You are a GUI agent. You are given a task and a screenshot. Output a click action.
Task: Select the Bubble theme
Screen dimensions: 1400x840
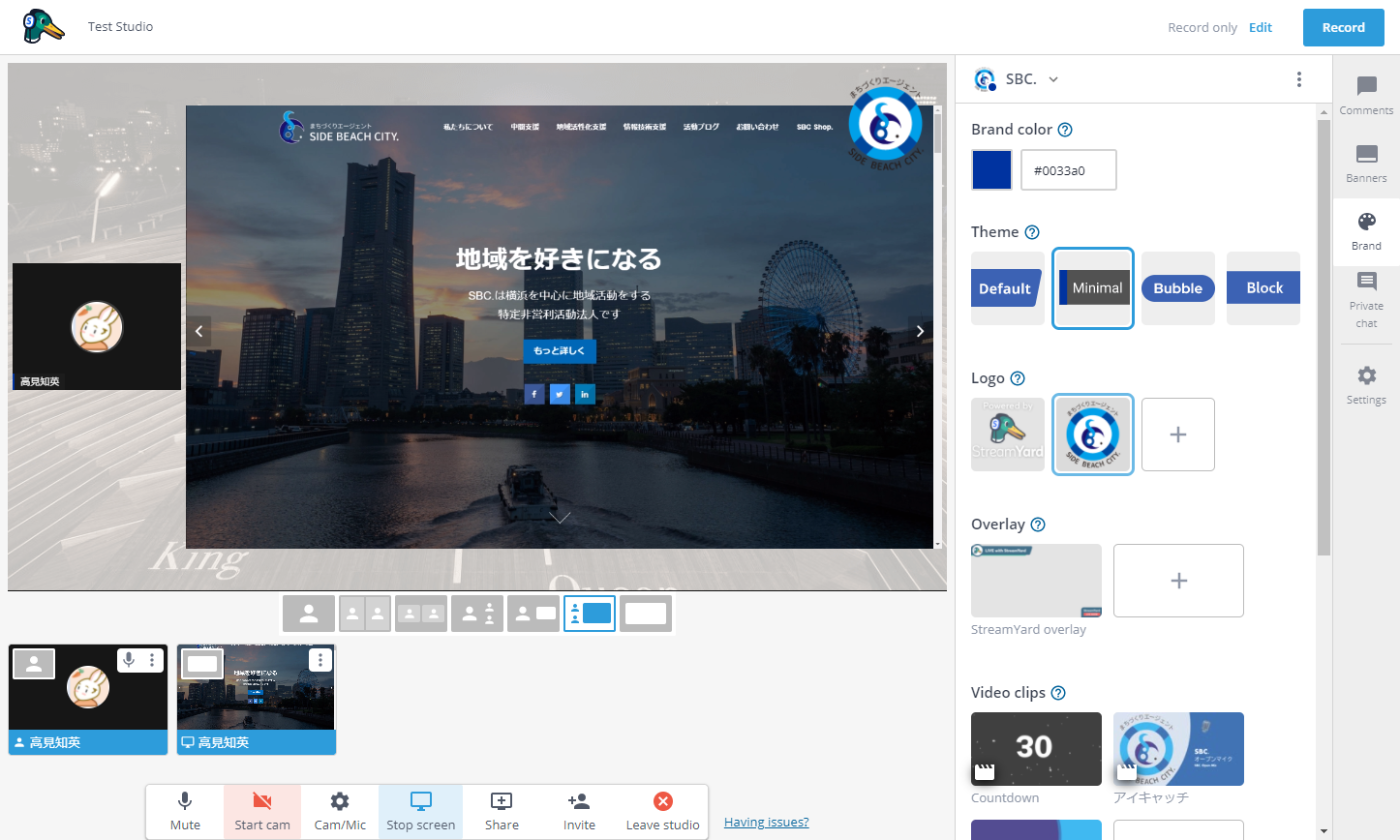[x=1178, y=288]
